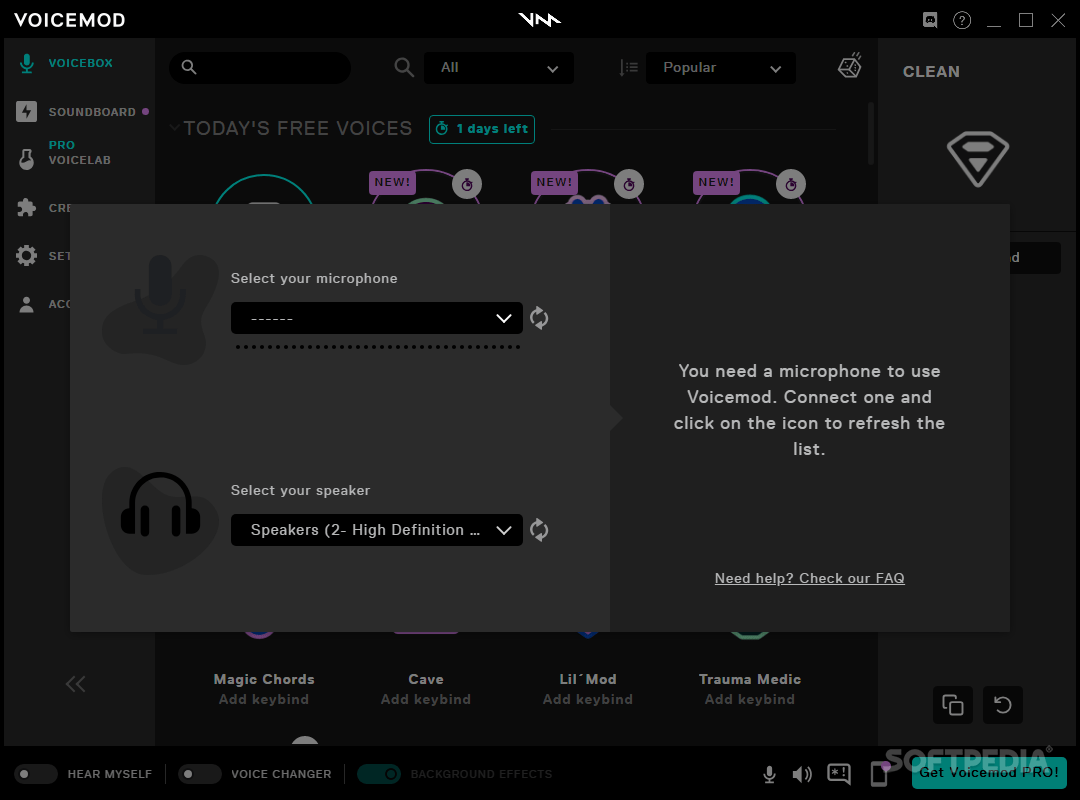Click the Clean voice icon in right panel
The height and width of the screenshot is (800, 1080).
point(977,158)
